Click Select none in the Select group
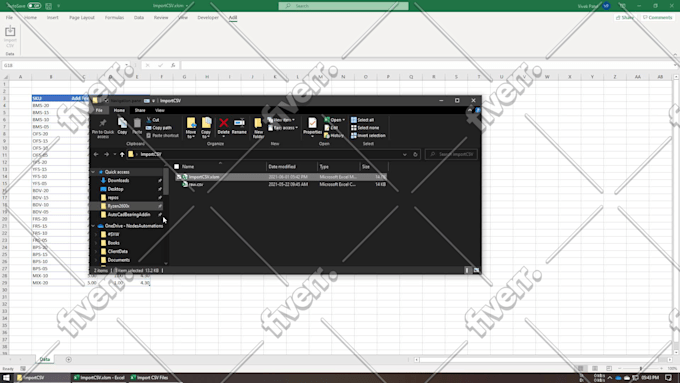This screenshot has height=383, width=680. coord(365,128)
